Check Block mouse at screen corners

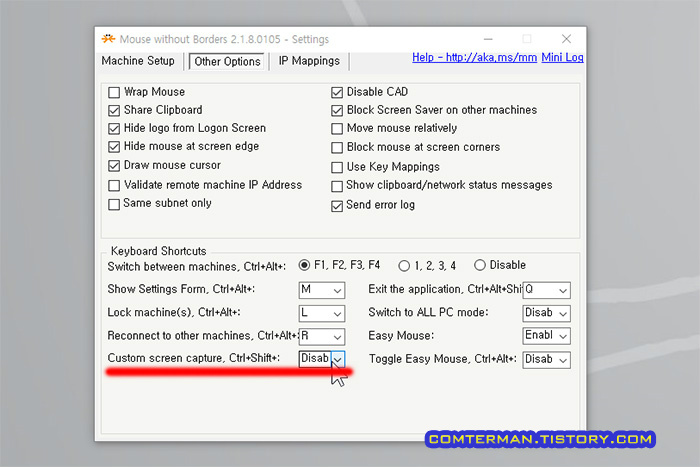[x=337, y=147]
